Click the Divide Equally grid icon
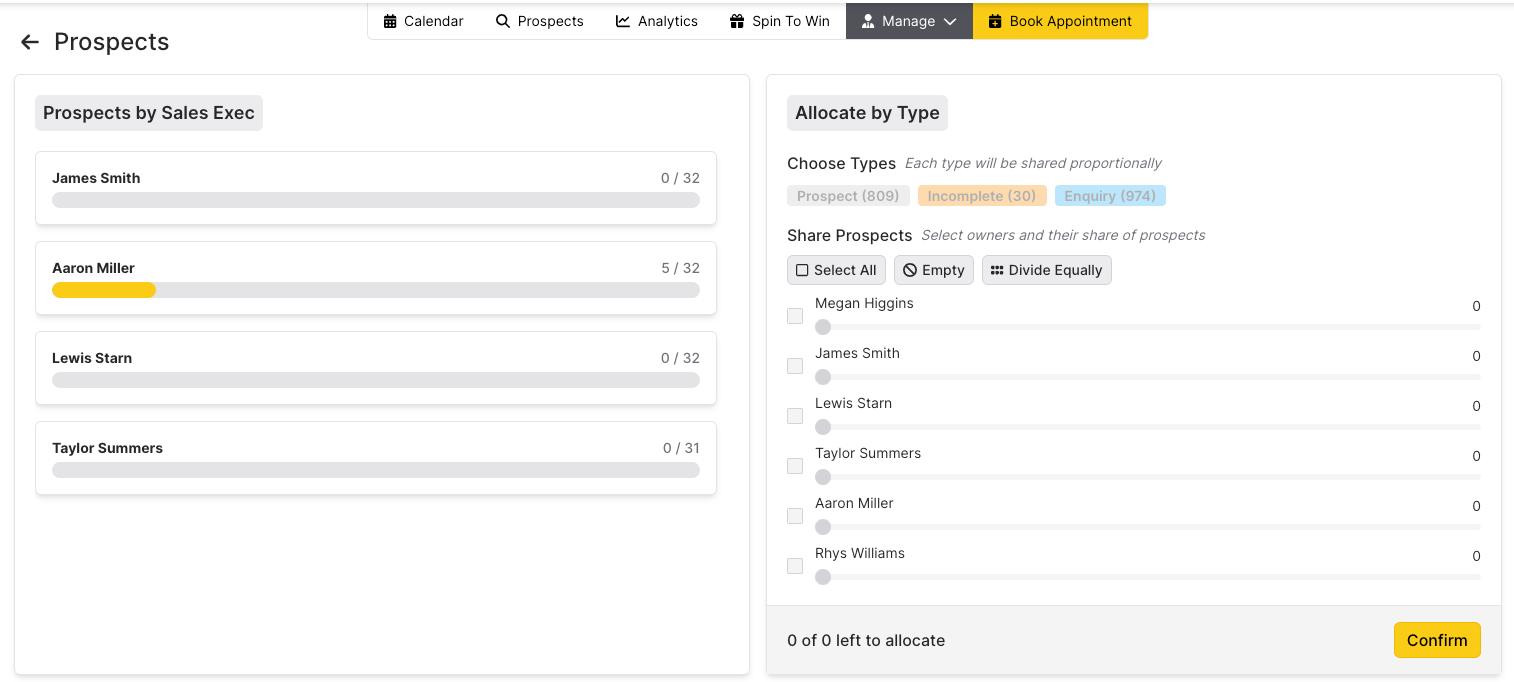 (x=996, y=270)
